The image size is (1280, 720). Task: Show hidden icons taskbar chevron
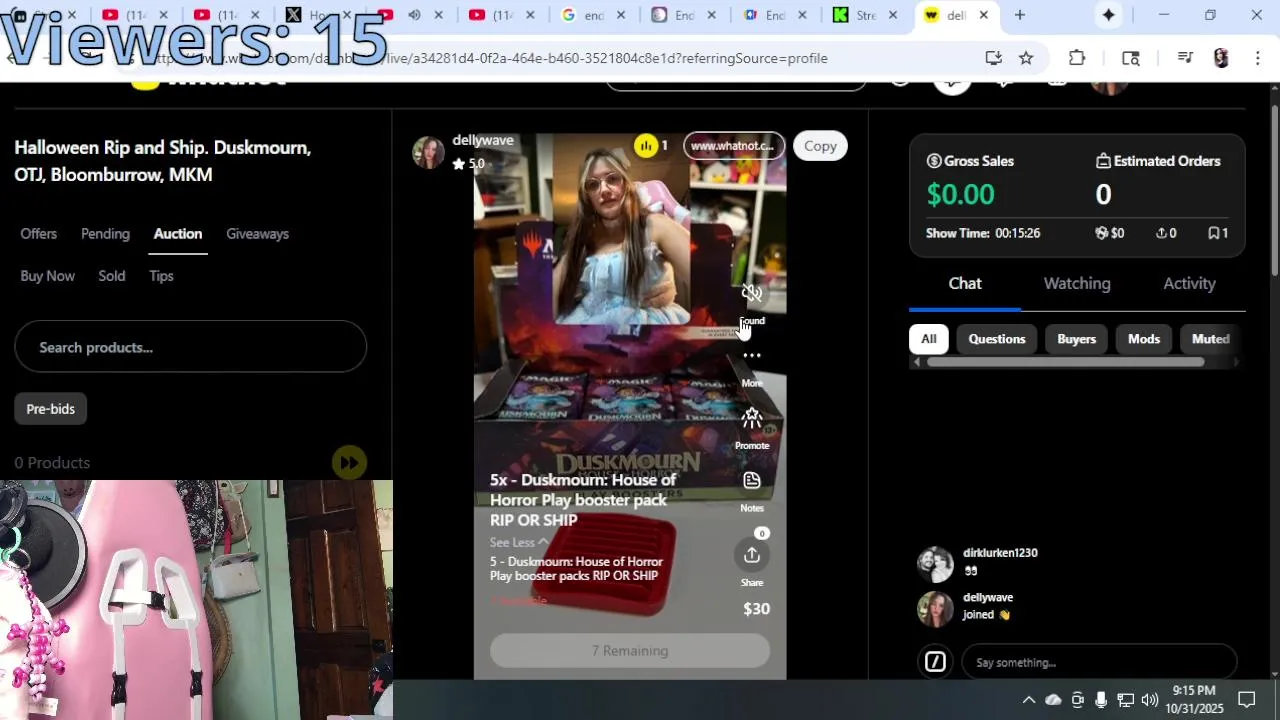(x=1028, y=699)
